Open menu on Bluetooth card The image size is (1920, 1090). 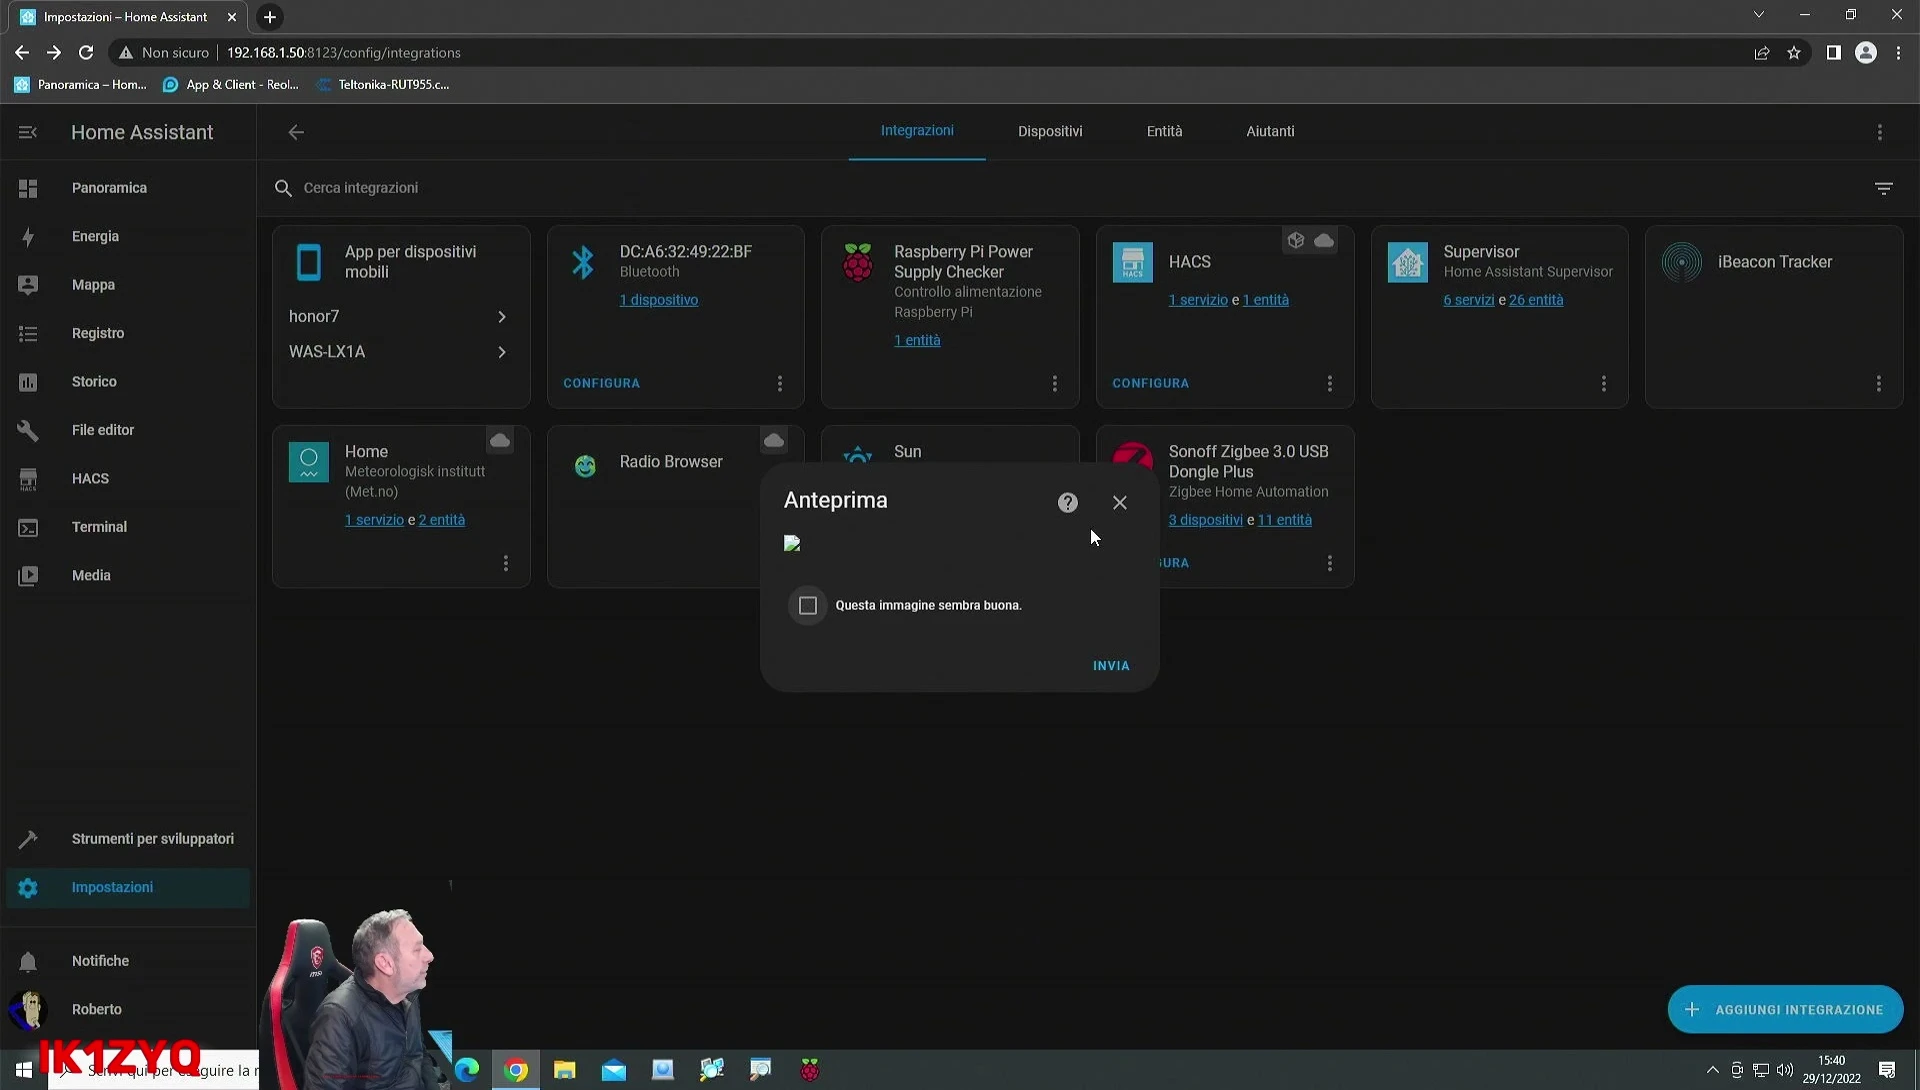point(780,384)
